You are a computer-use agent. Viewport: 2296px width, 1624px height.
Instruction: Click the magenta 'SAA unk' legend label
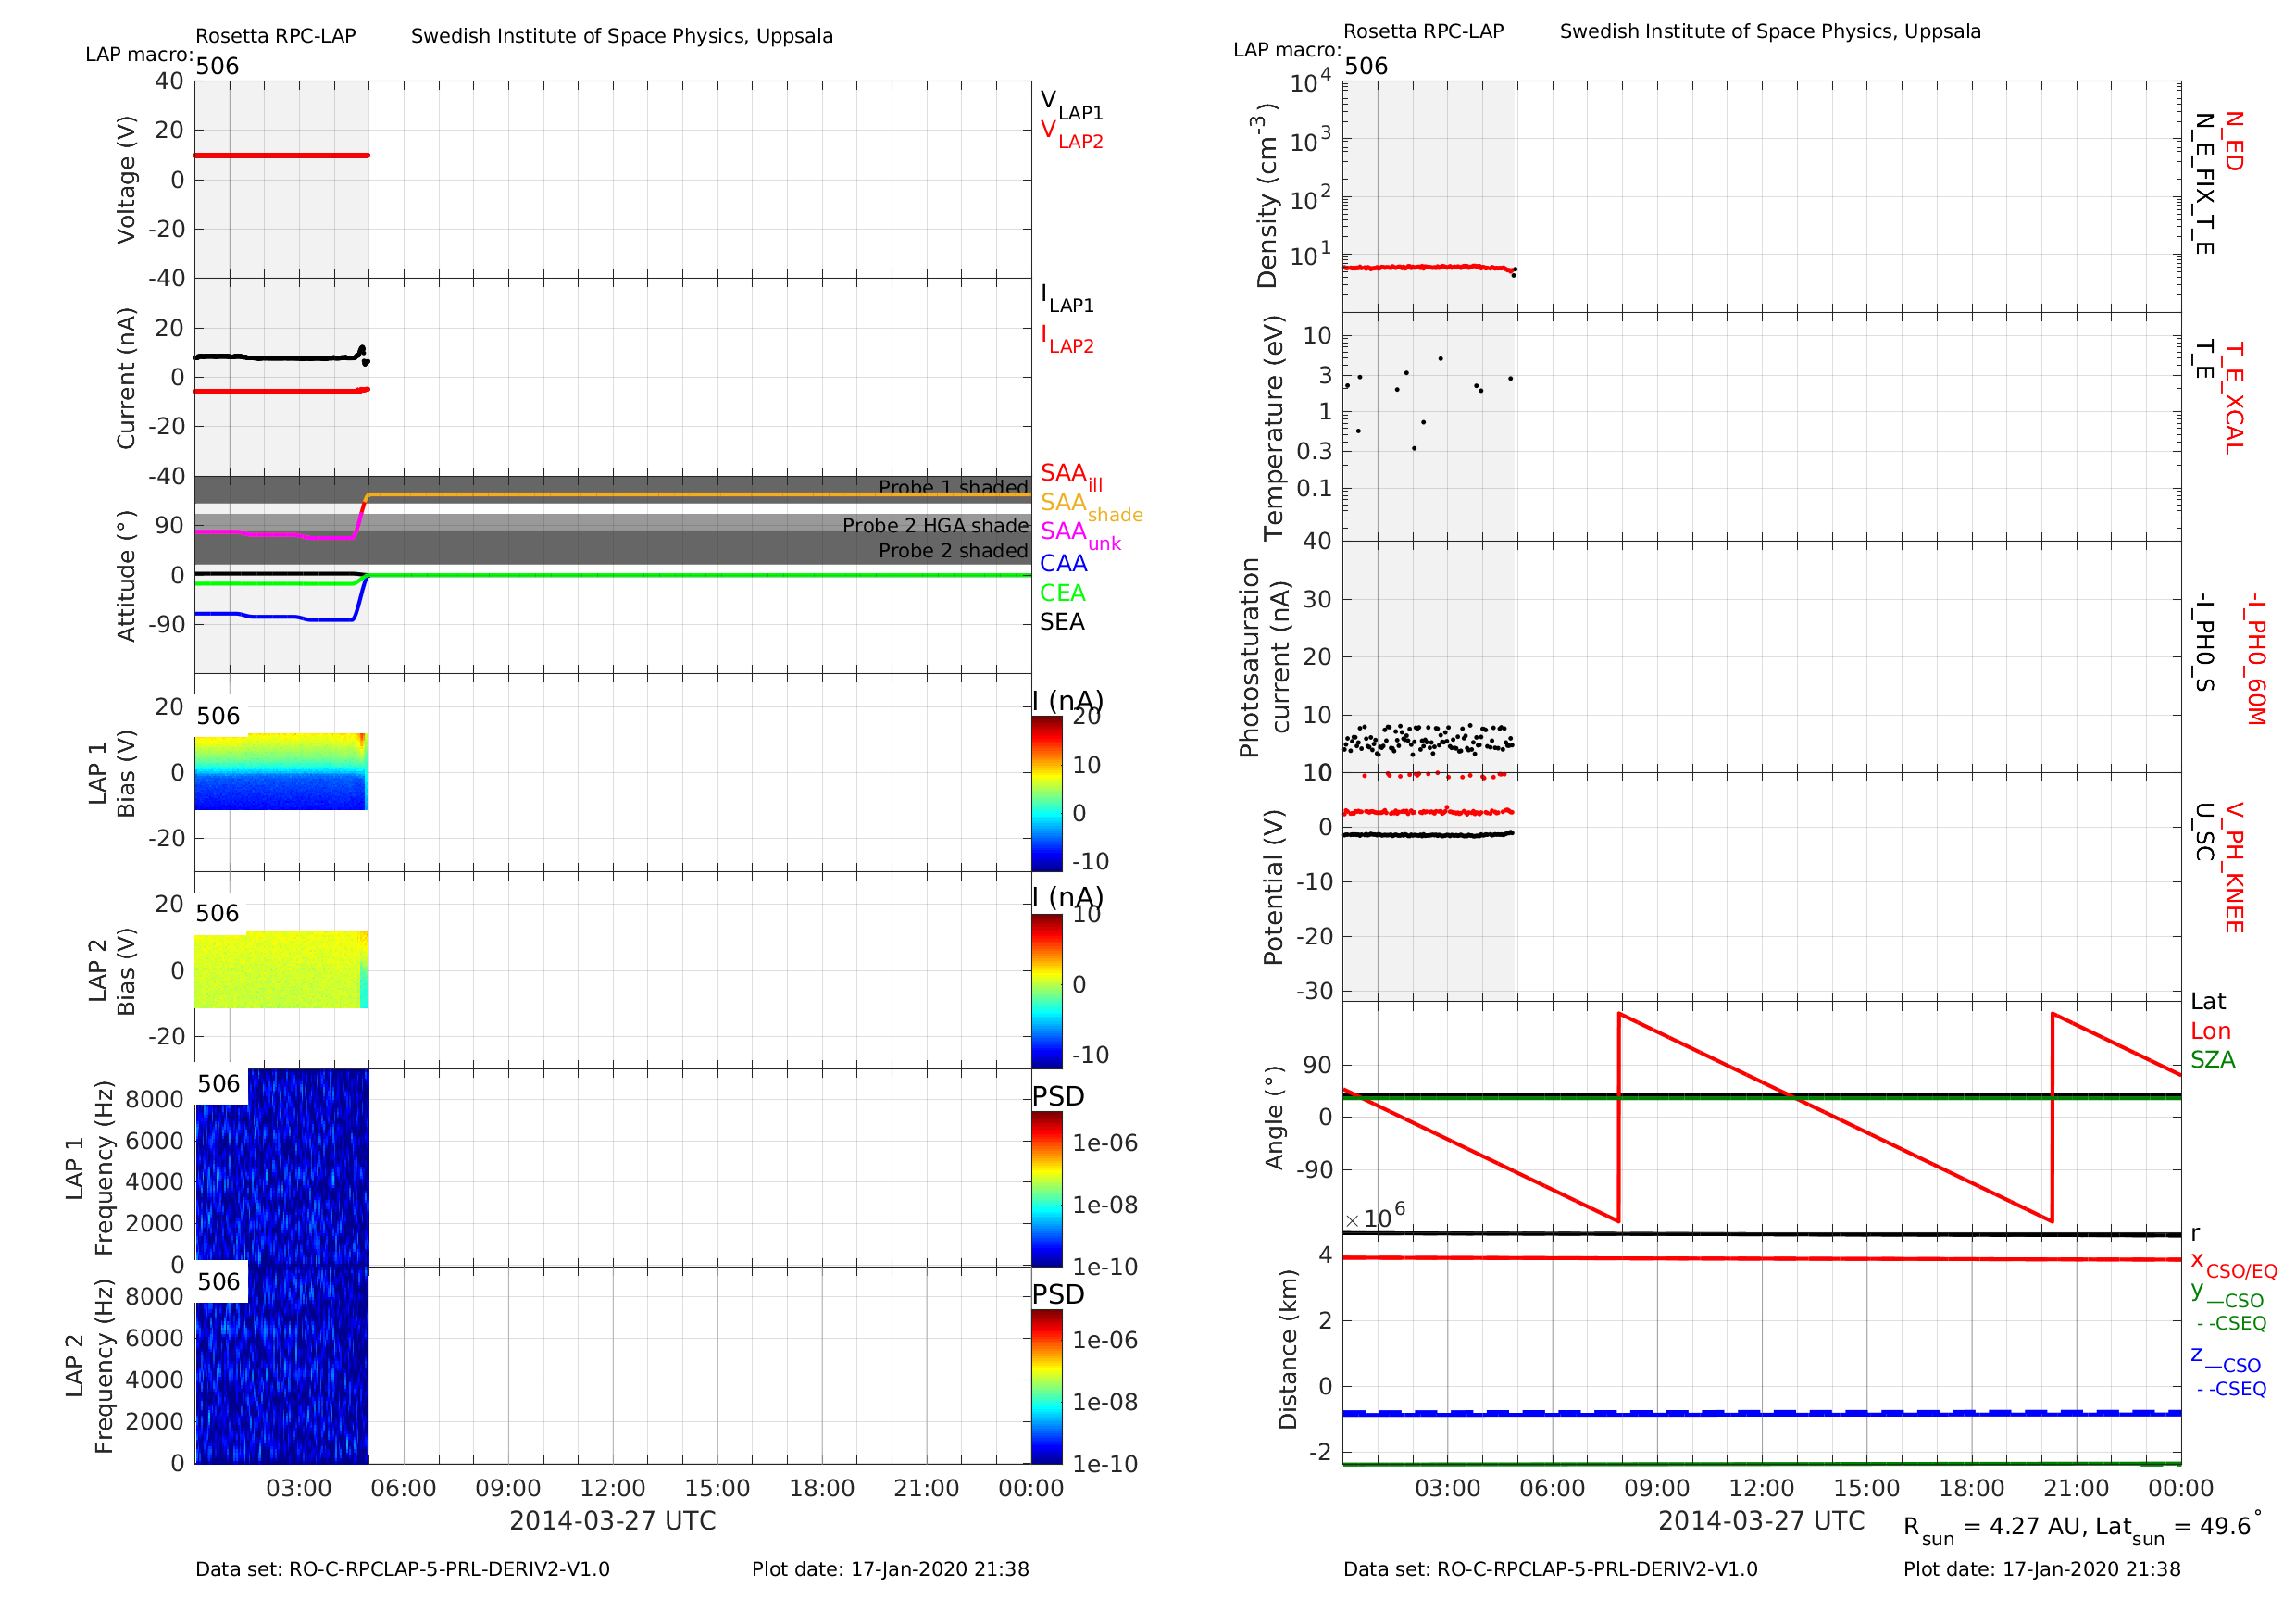pos(1080,535)
